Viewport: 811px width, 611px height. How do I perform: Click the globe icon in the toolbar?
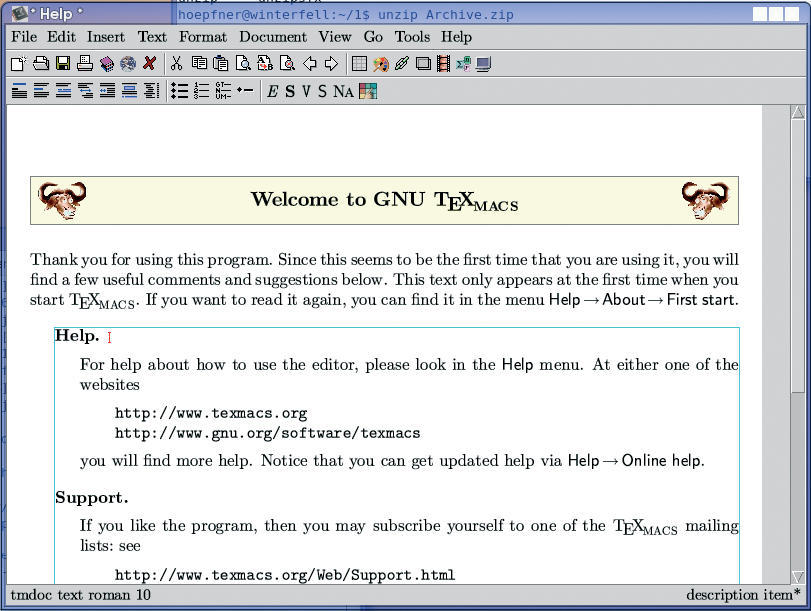(128, 64)
